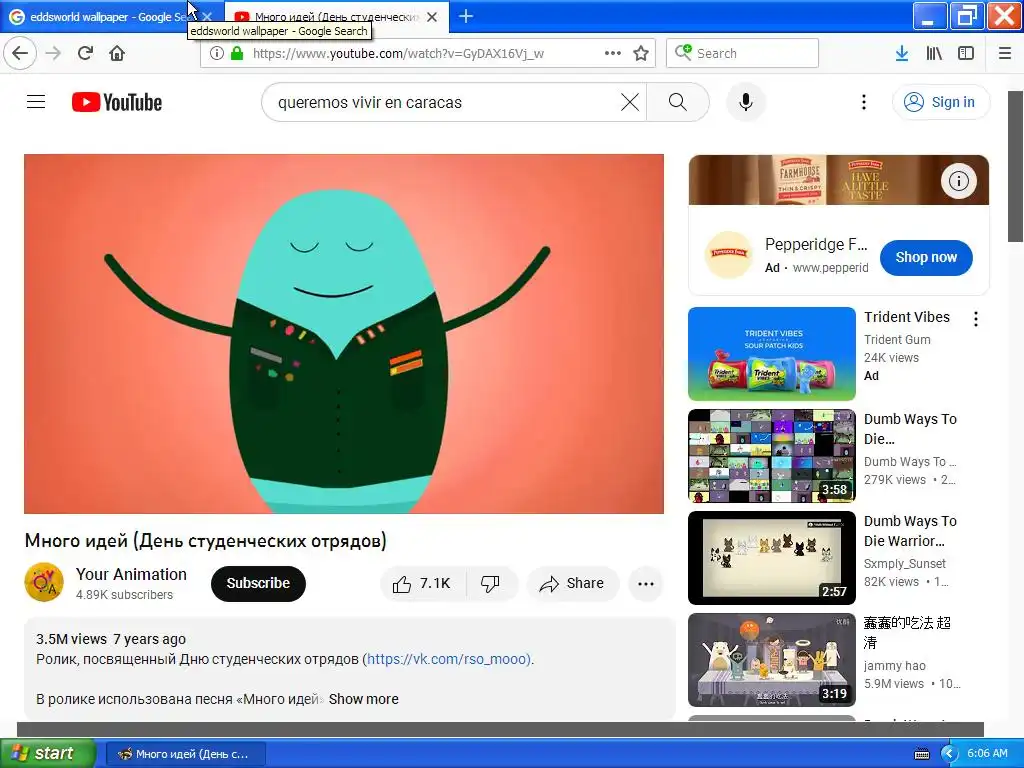
Task: Click the page vertical scrollbar thumb
Action: coord(1016,167)
